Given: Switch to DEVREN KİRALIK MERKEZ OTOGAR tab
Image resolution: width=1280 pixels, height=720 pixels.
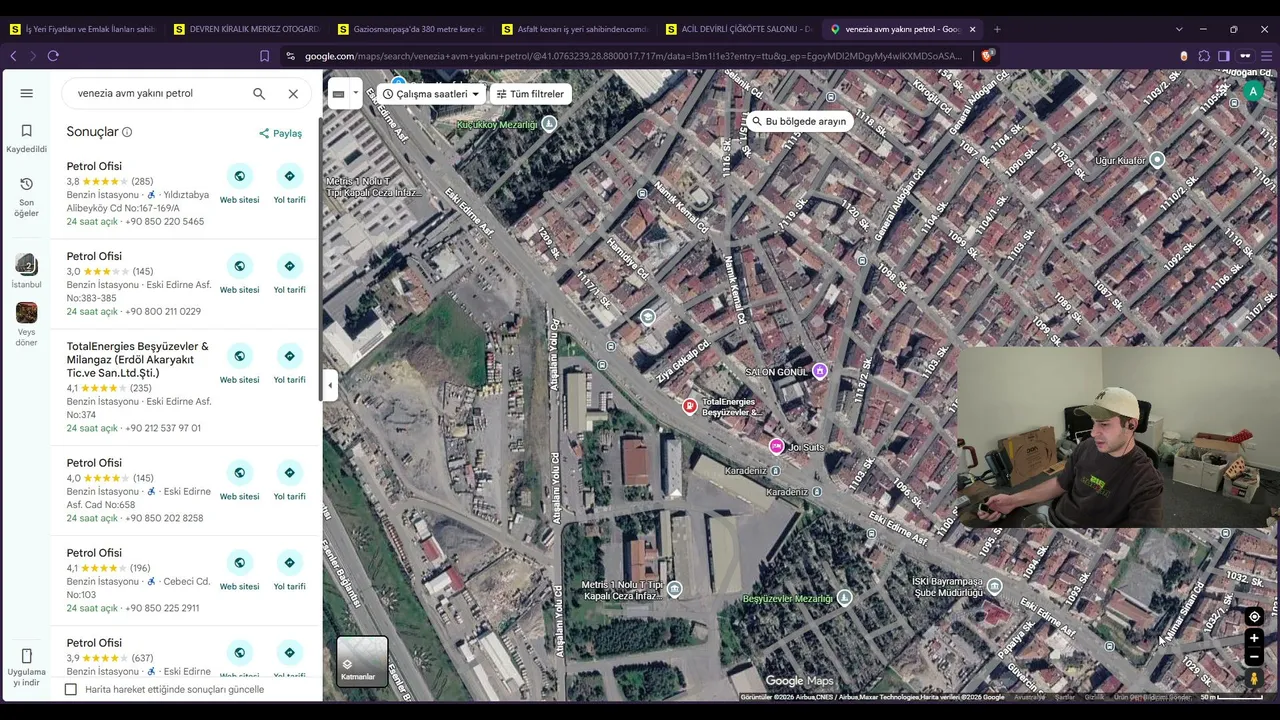Looking at the screenshot, I should tap(245, 29).
